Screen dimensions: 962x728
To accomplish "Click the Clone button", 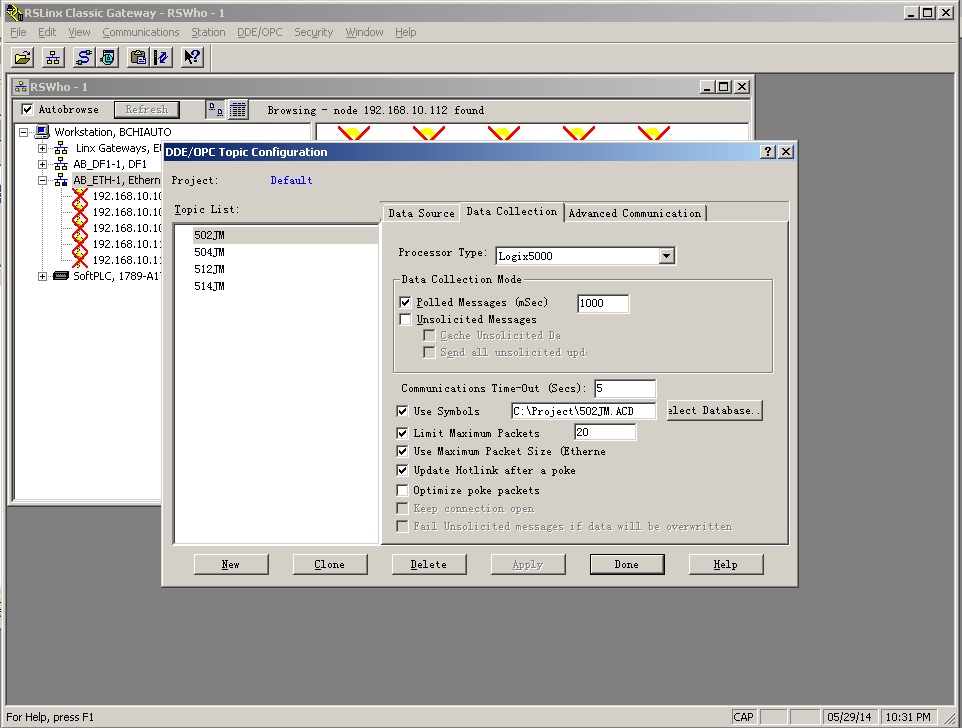I will point(330,564).
